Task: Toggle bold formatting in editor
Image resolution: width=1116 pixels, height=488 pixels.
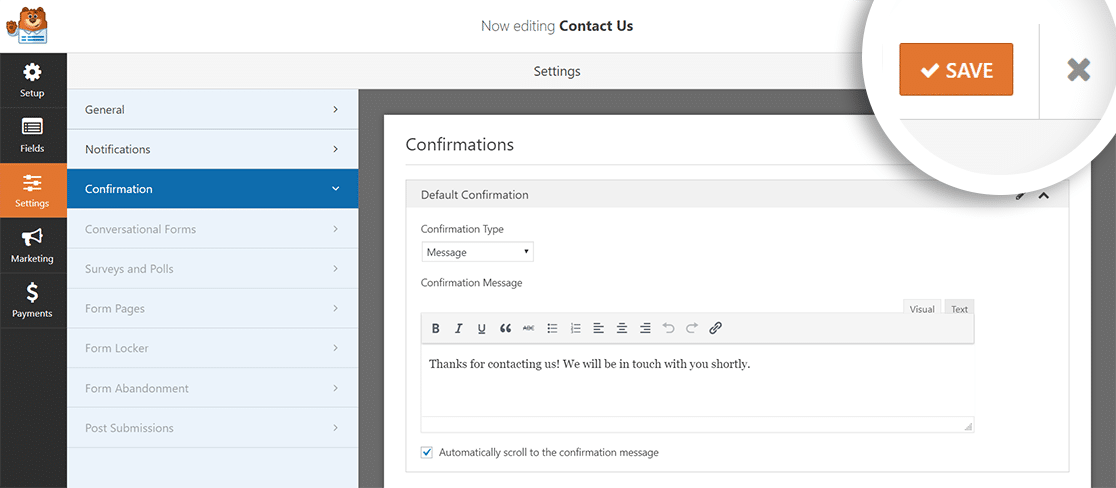Action: (x=436, y=329)
